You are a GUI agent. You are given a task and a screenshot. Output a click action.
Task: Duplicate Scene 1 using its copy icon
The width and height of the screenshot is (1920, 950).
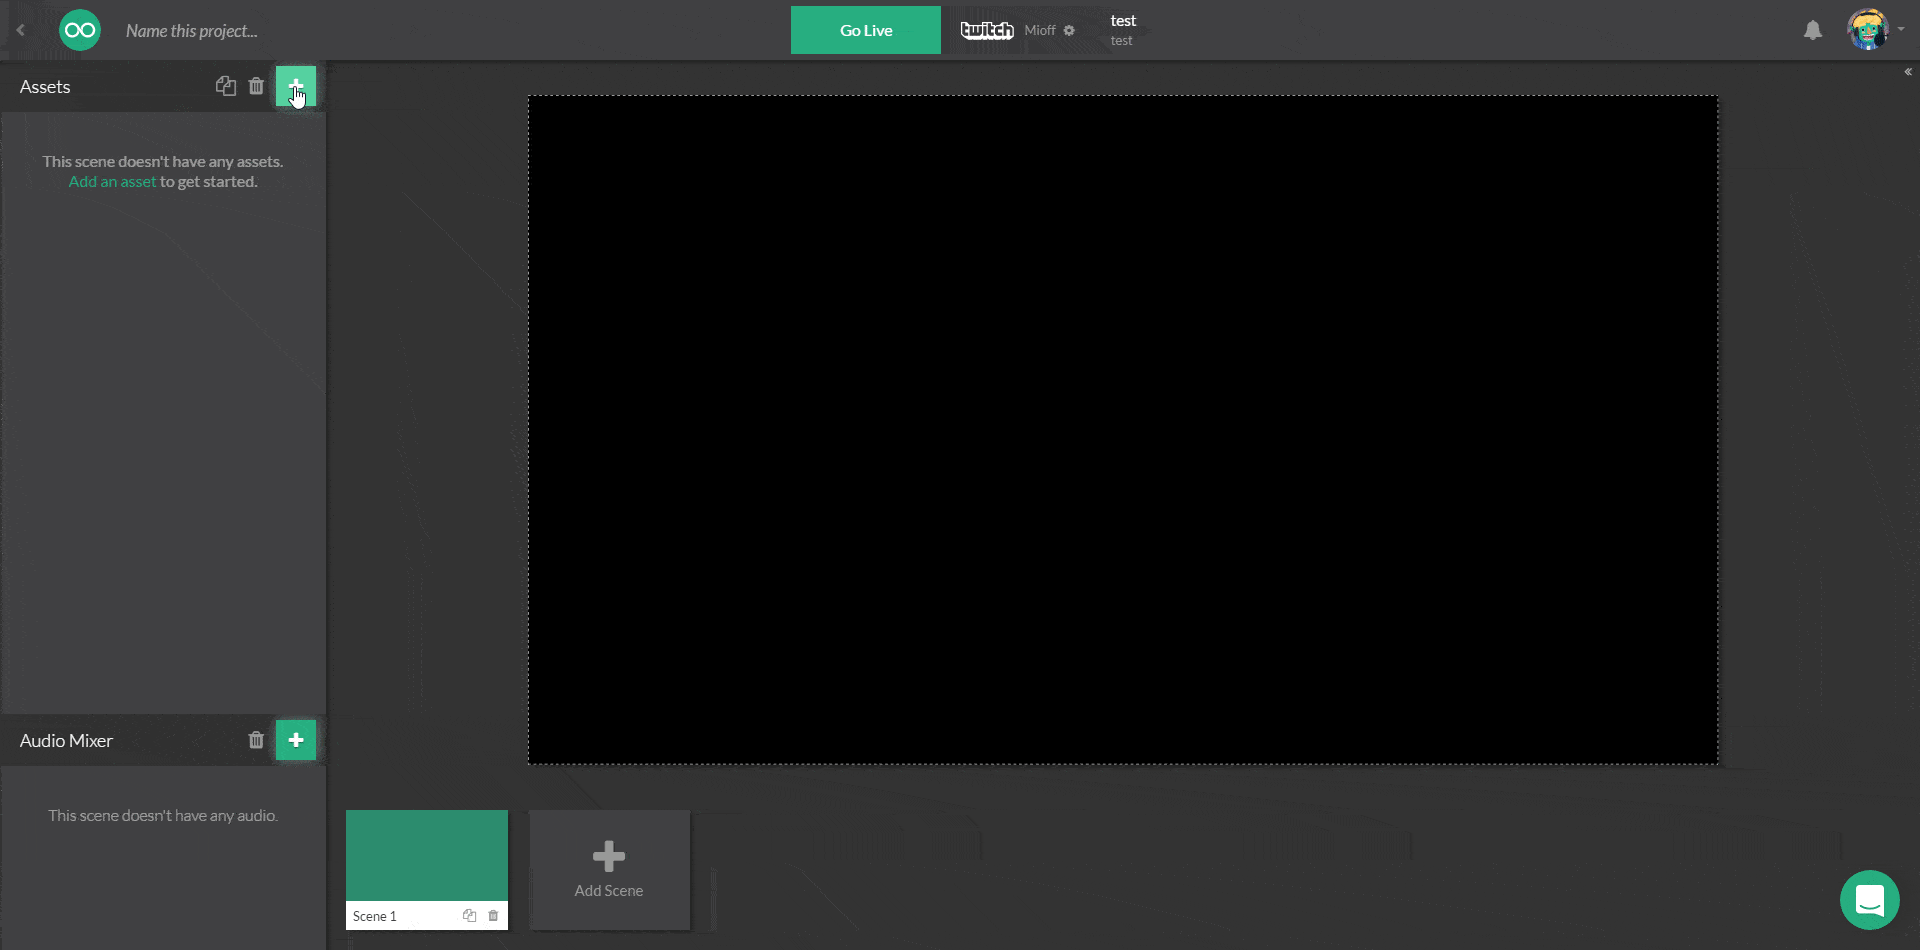(469, 915)
